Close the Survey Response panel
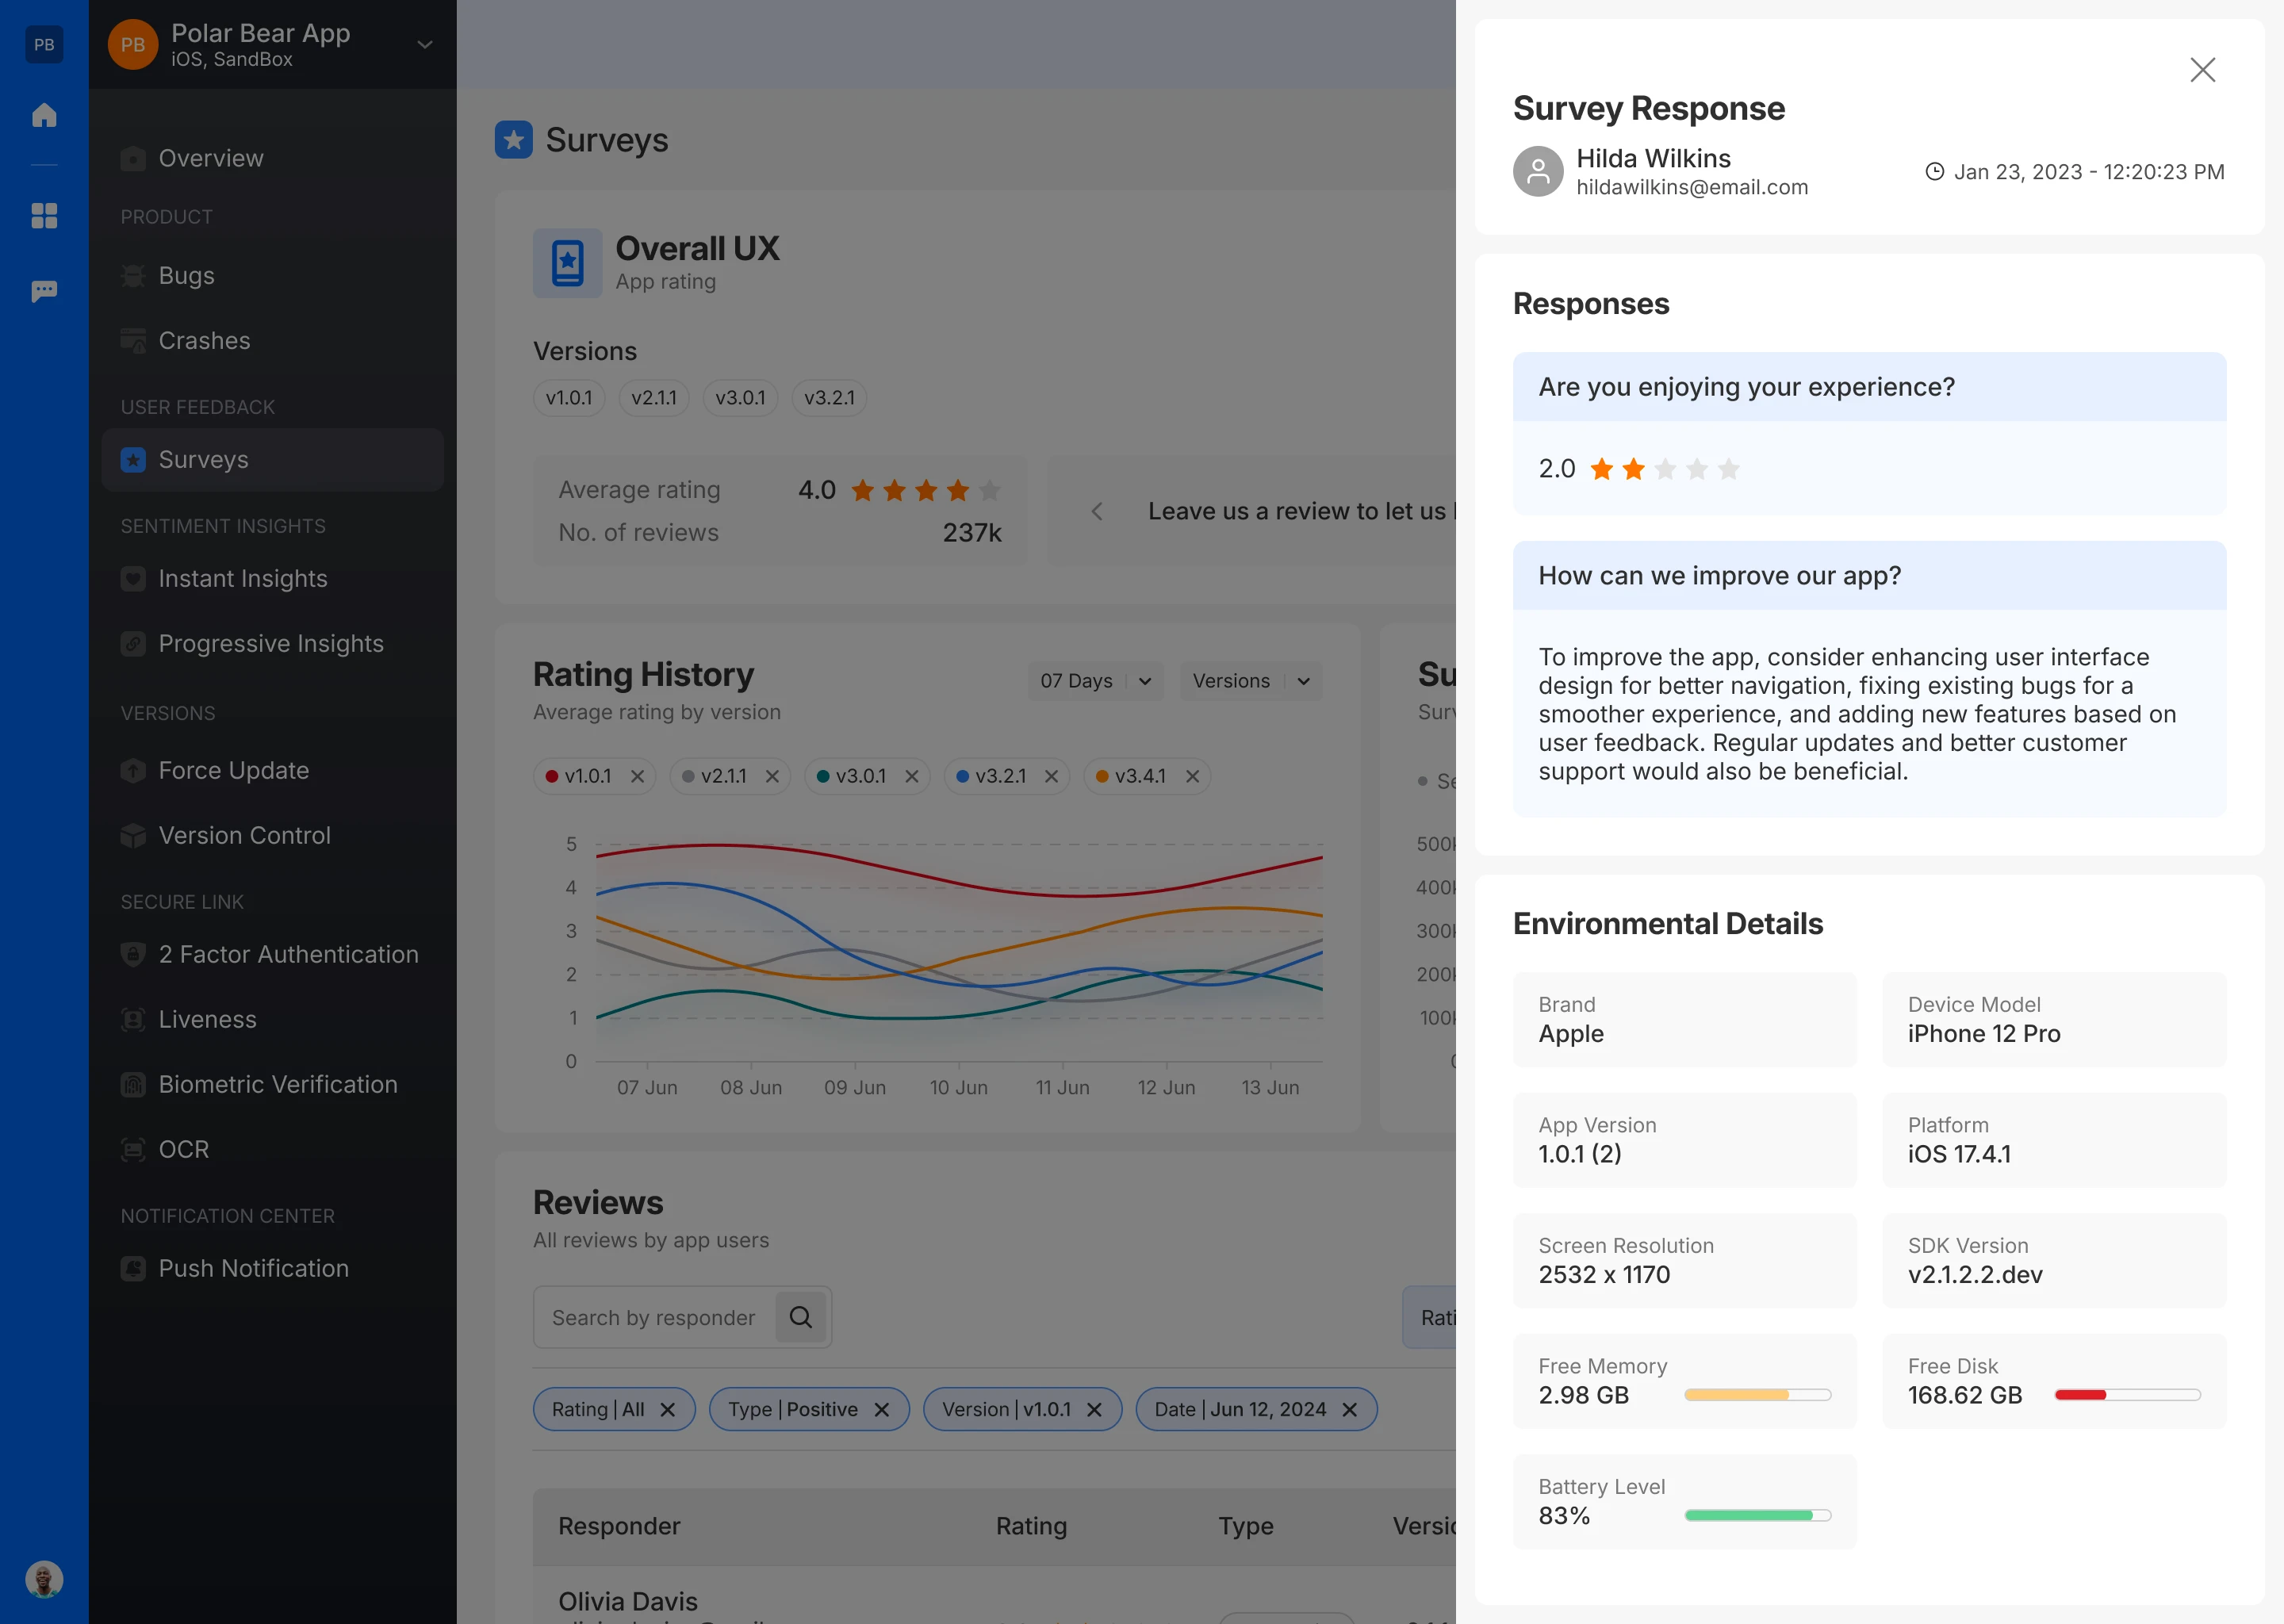Screen dimensions: 2284x1624 click(x=2202, y=70)
